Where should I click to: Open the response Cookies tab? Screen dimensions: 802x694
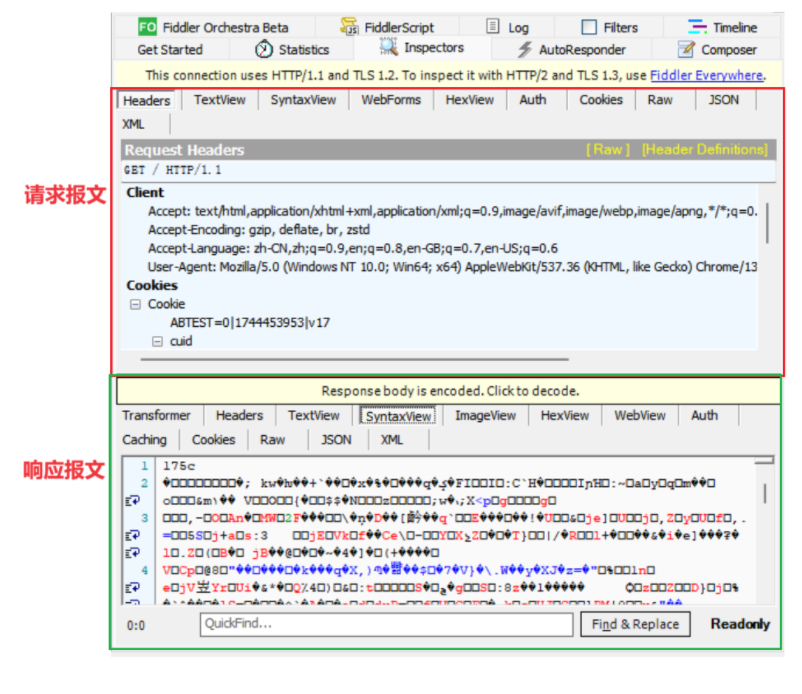(214, 440)
